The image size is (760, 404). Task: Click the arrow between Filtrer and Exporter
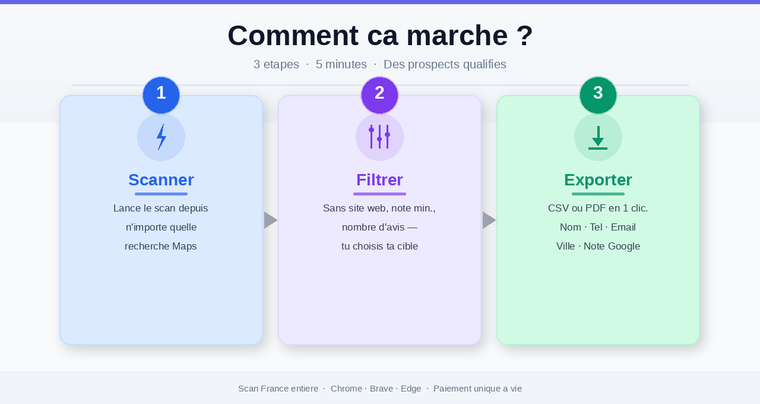(489, 220)
